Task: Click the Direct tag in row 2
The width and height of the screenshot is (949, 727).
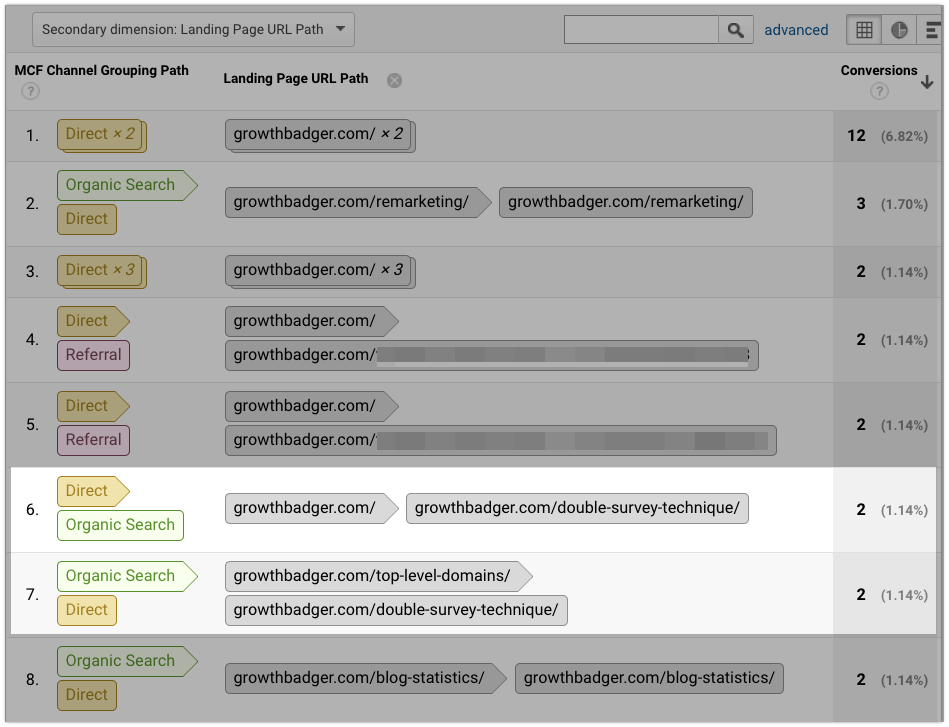Action: [x=87, y=219]
